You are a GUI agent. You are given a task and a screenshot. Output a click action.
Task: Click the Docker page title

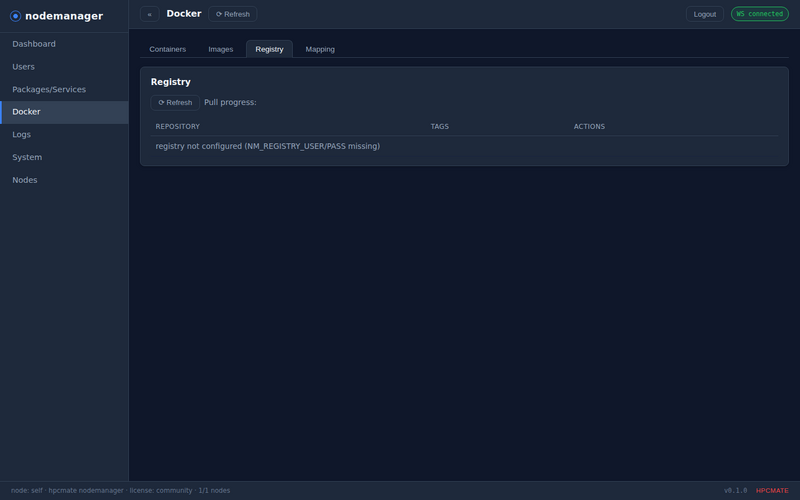point(184,14)
